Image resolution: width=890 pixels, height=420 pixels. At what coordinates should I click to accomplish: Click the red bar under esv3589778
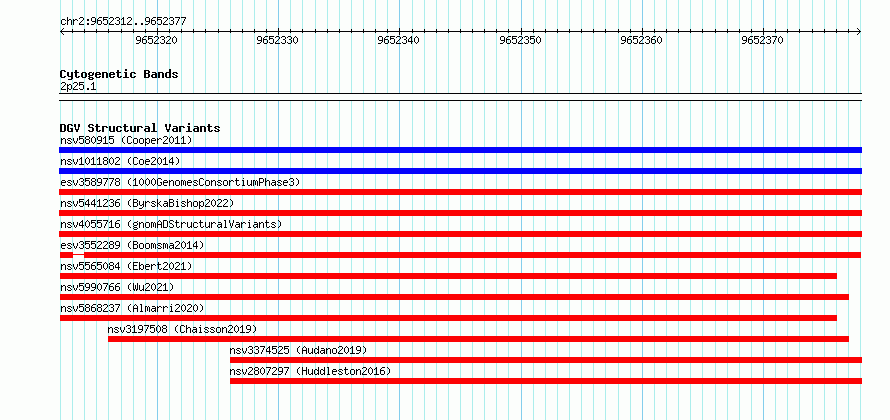pyautogui.click(x=461, y=192)
